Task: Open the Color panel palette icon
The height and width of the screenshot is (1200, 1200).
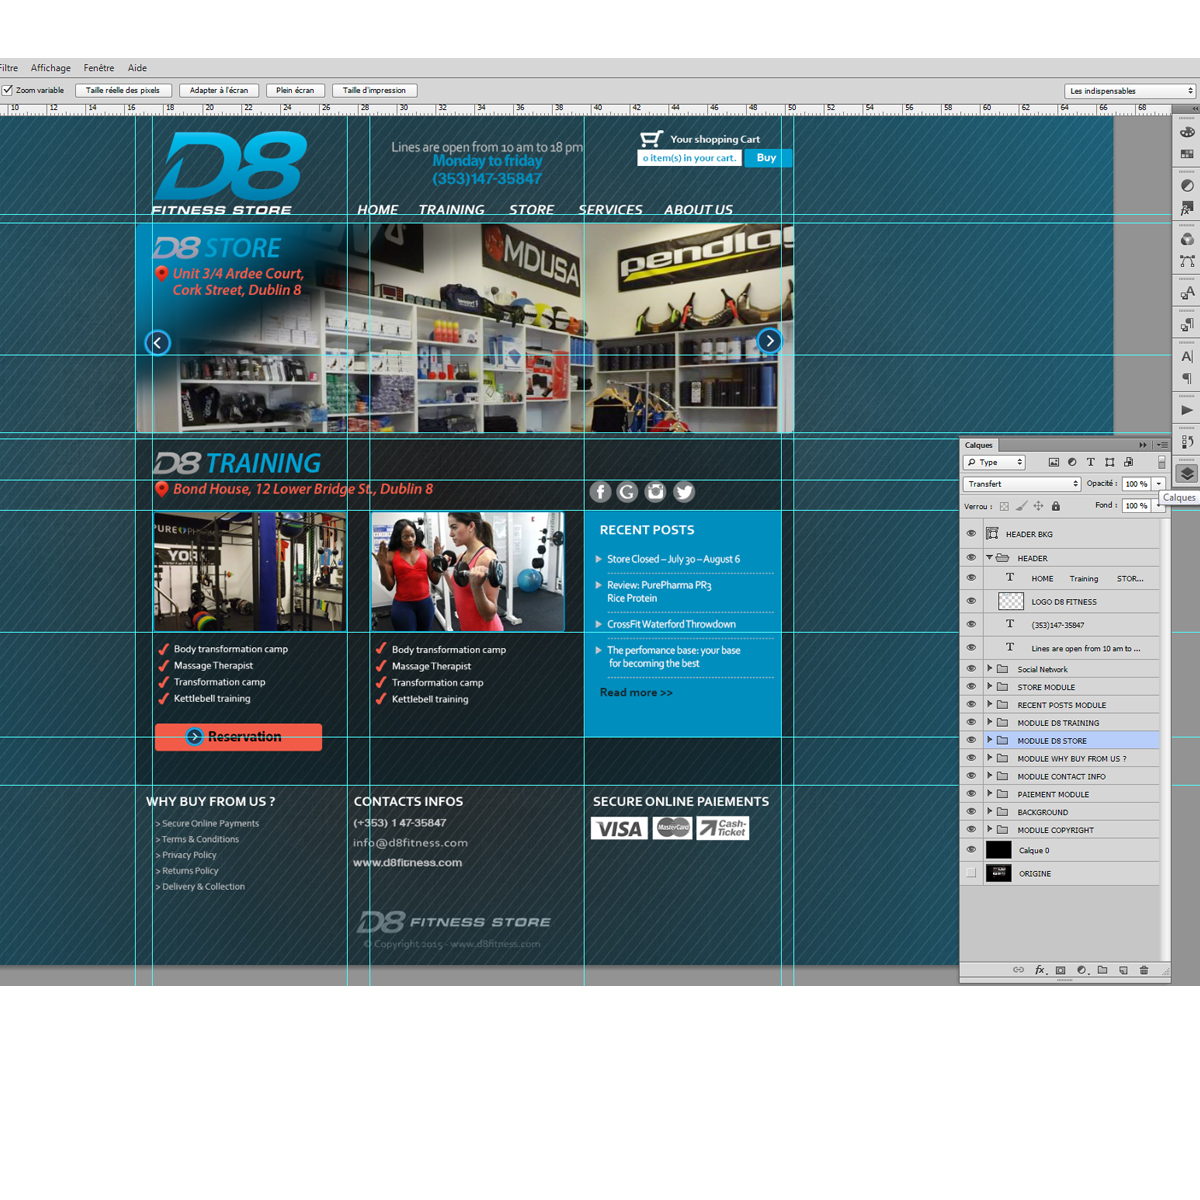Action: [1187, 132]
